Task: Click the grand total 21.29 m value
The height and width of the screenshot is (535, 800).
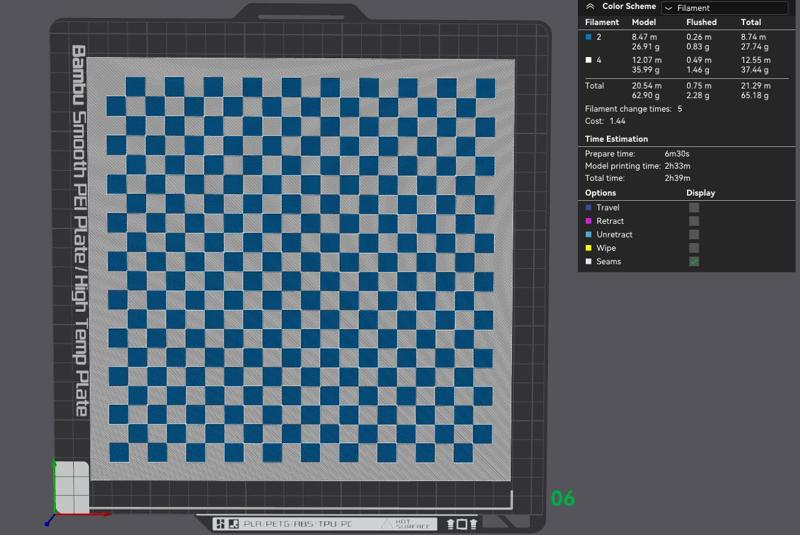Action: click(x=756, y=86)
